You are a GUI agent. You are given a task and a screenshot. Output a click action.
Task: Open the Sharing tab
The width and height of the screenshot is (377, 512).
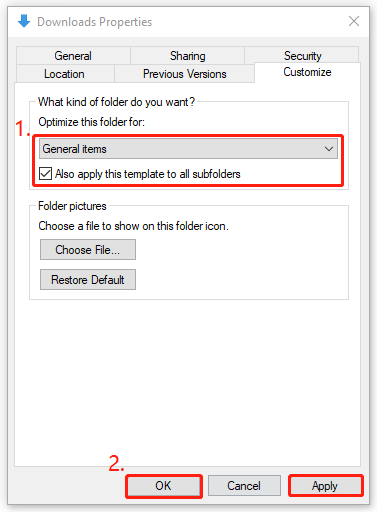(187, 56)
